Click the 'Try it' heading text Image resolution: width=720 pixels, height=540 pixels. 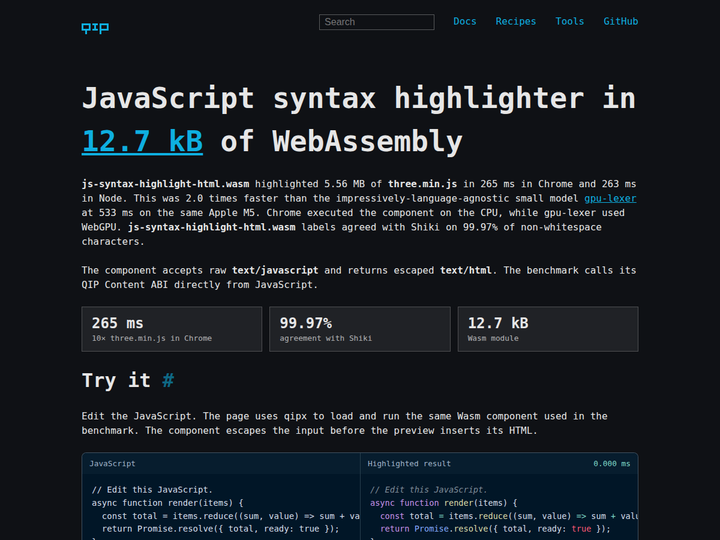coord(116,380)
